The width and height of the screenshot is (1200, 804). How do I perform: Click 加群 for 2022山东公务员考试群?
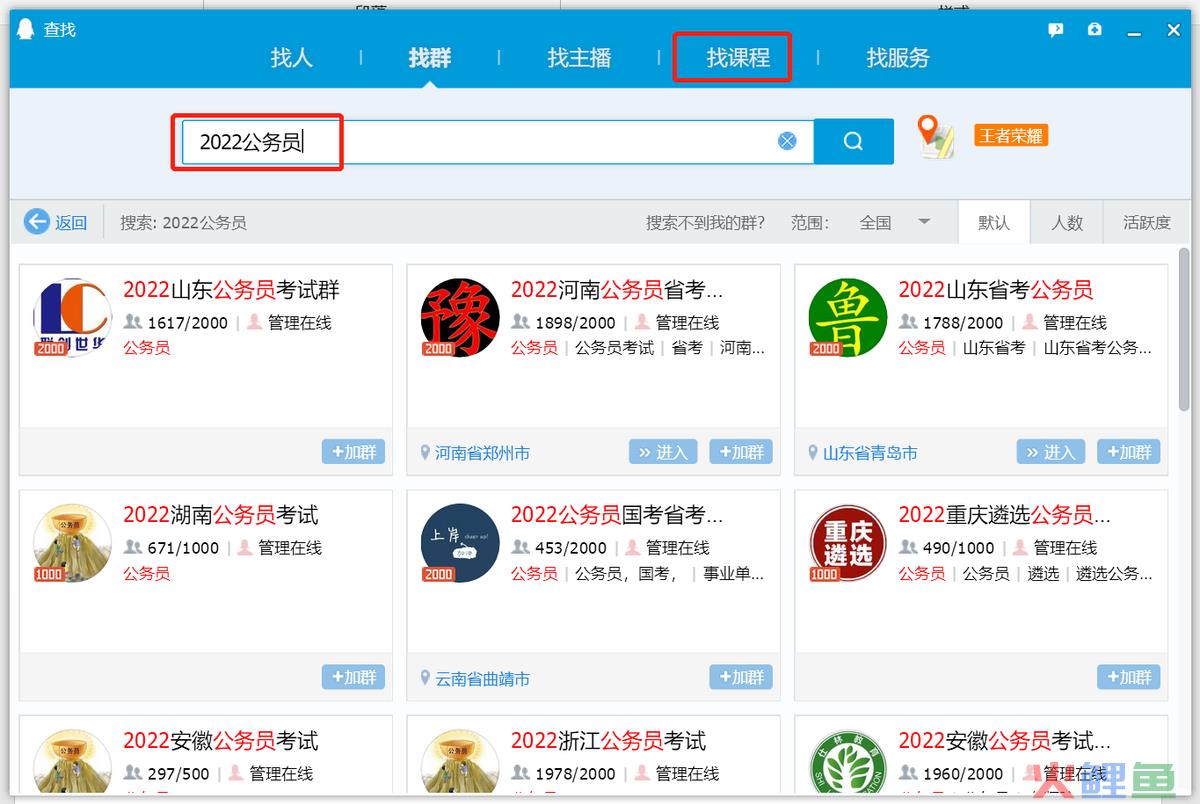tap(353, 452)
